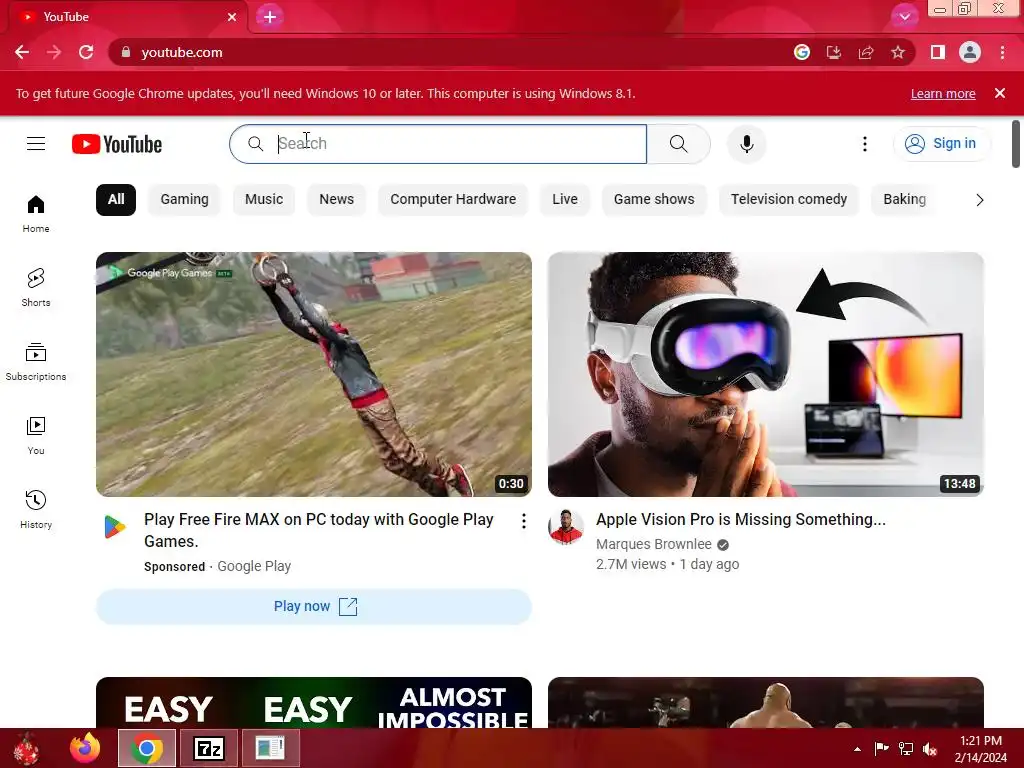Open the You section in sidebar
This screenshot has height=768, width=1024.
click(36, 435)
